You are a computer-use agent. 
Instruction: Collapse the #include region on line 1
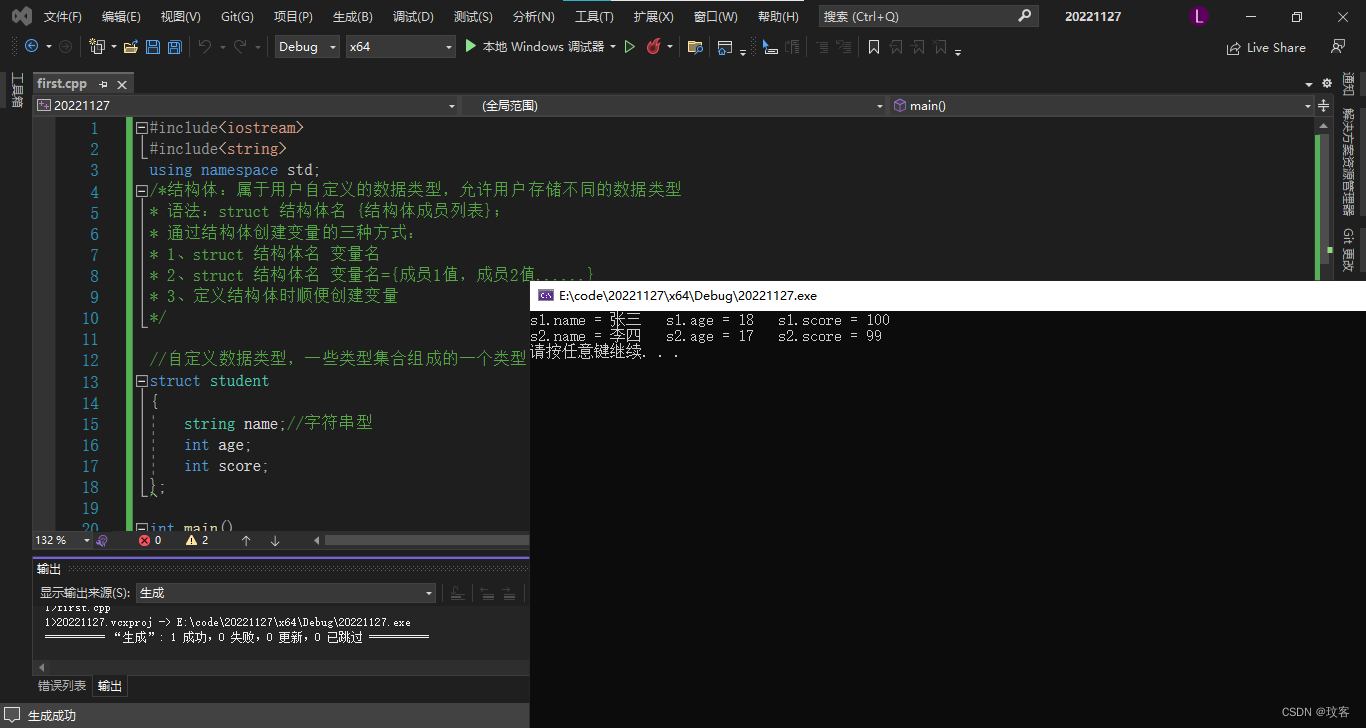(141, 128)
